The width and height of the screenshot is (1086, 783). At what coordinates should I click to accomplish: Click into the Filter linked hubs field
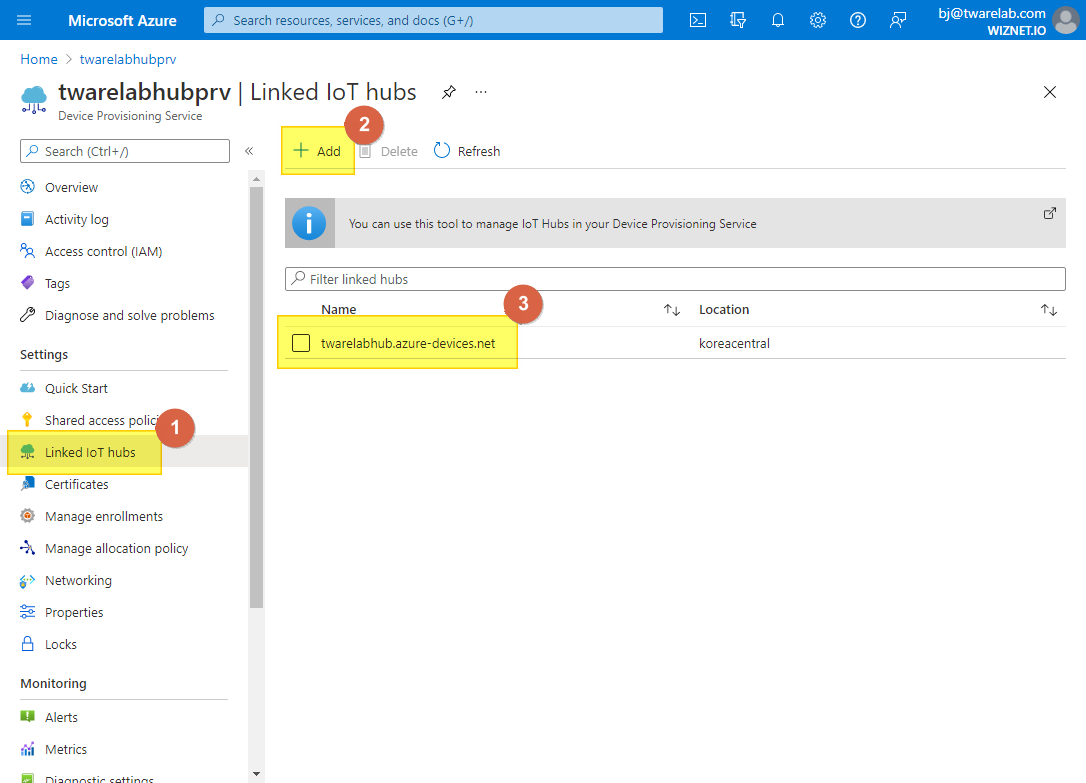point(675,279)
